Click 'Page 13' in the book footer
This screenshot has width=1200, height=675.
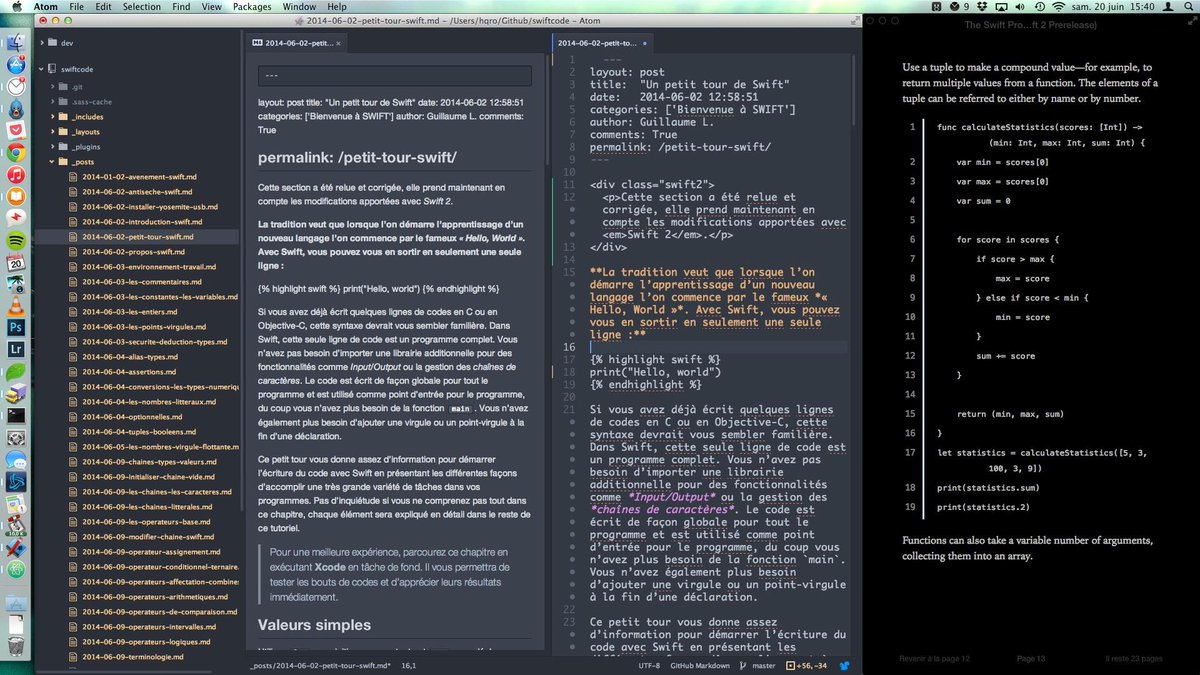tap(1031, 658)
